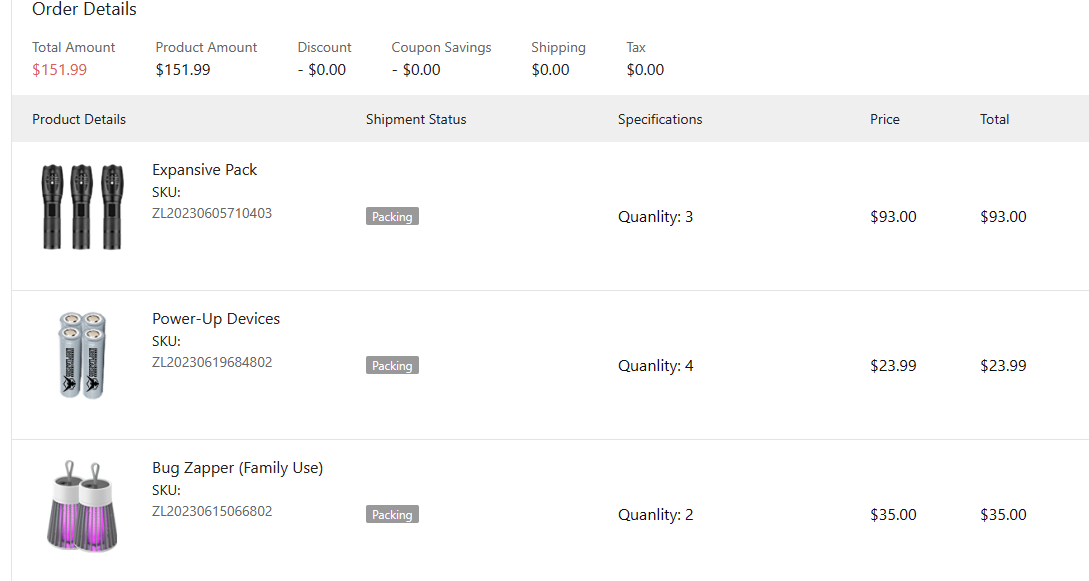Click the batteries product image
This screenshot has width=1089, height=581.
tap(82, 356)
